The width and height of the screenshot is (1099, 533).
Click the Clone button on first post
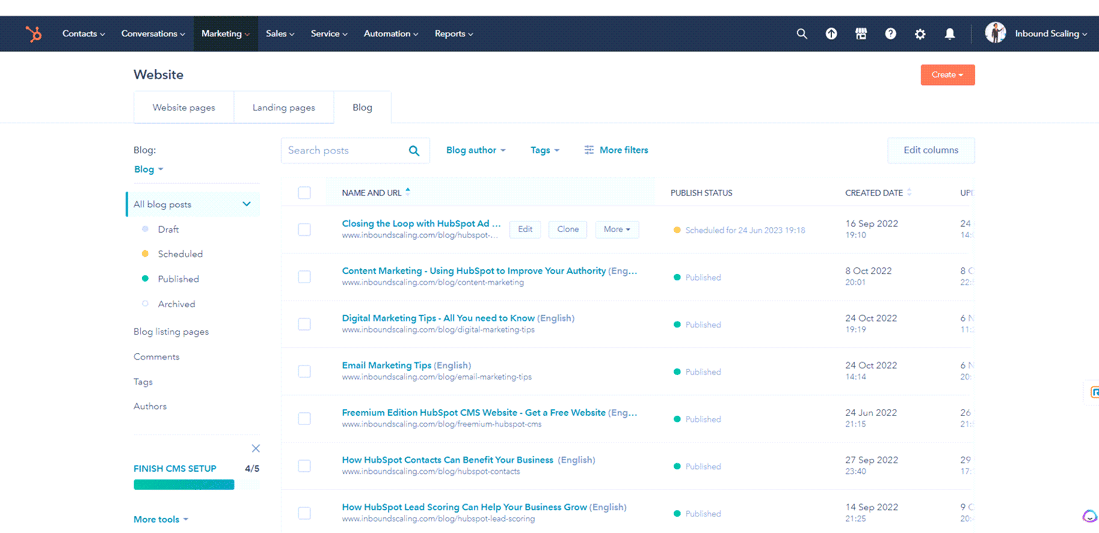(568, 229)
